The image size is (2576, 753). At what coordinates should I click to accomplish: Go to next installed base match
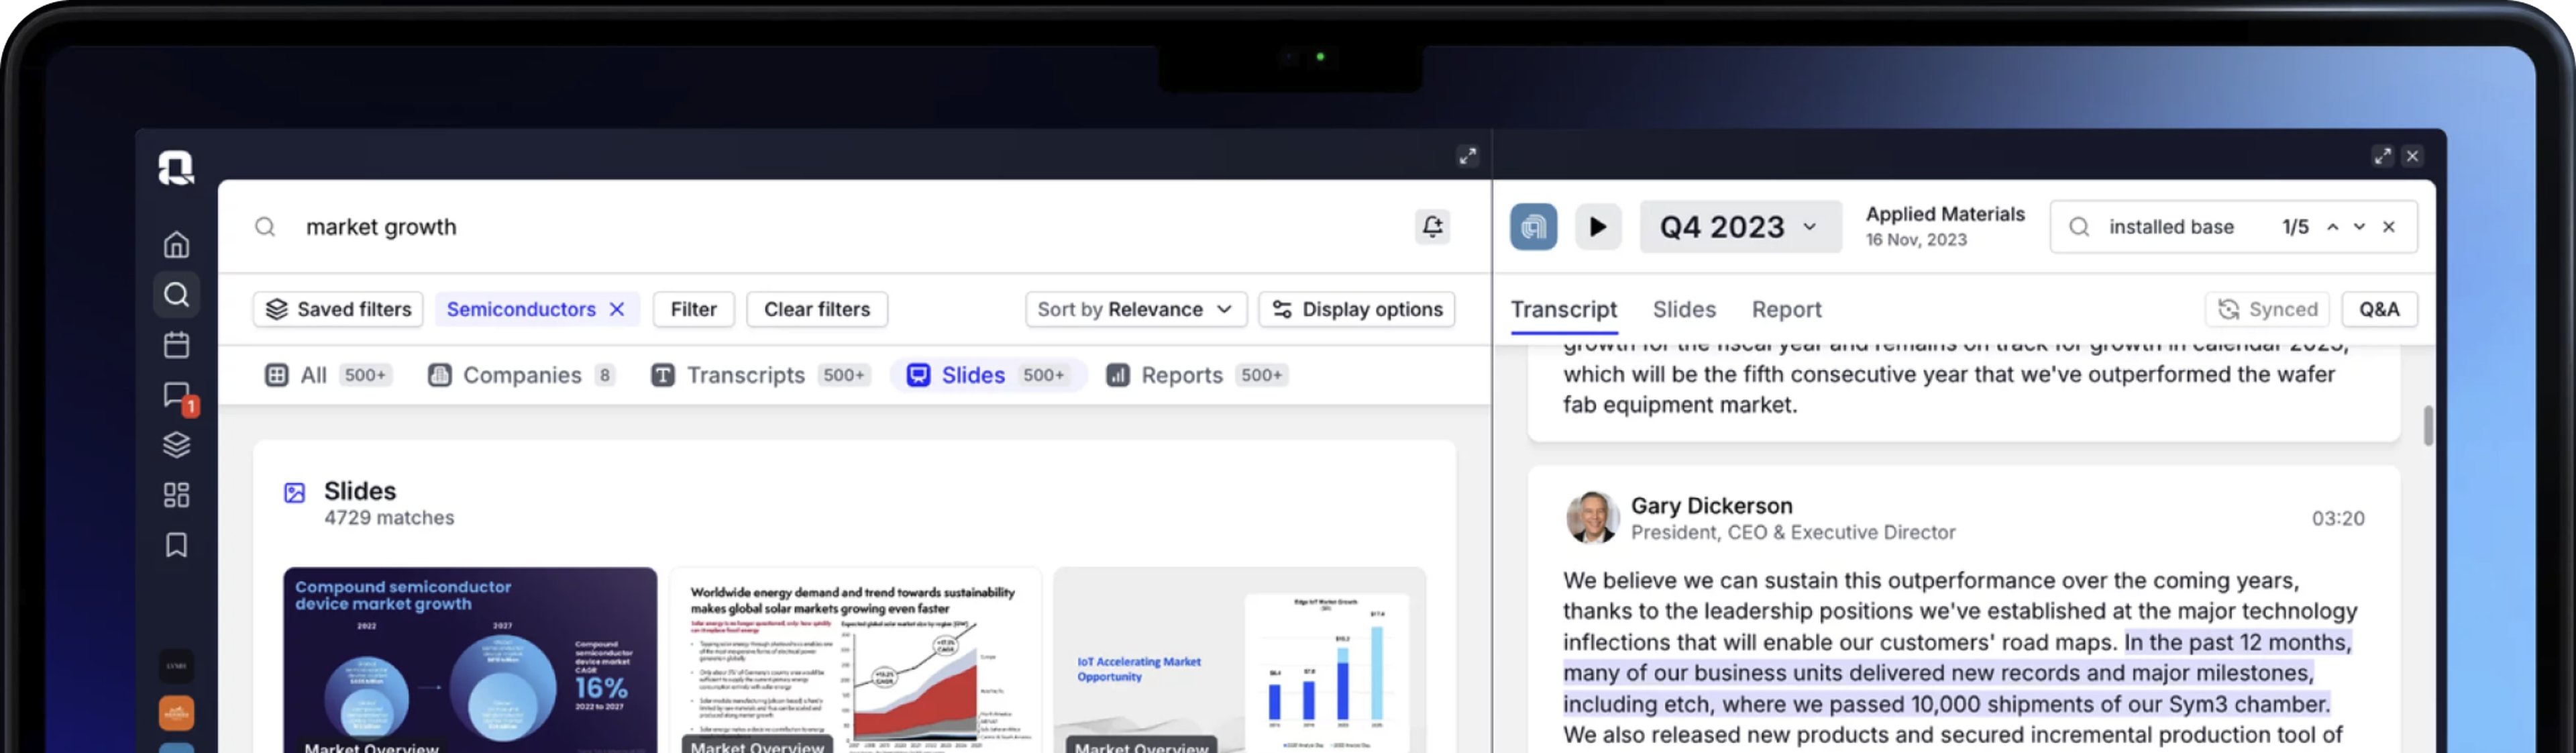(x=2359, y=227)
